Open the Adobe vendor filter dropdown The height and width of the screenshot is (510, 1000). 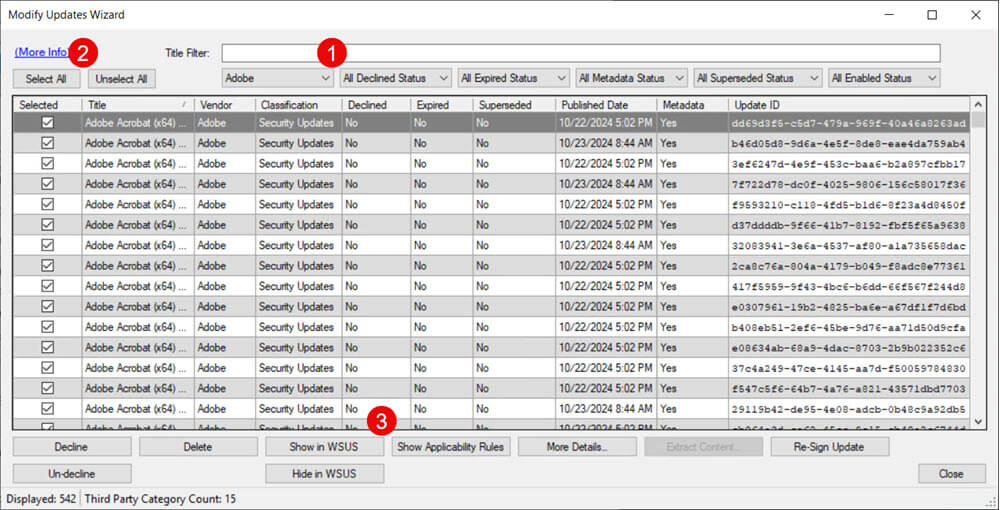(x=277, y=78)
